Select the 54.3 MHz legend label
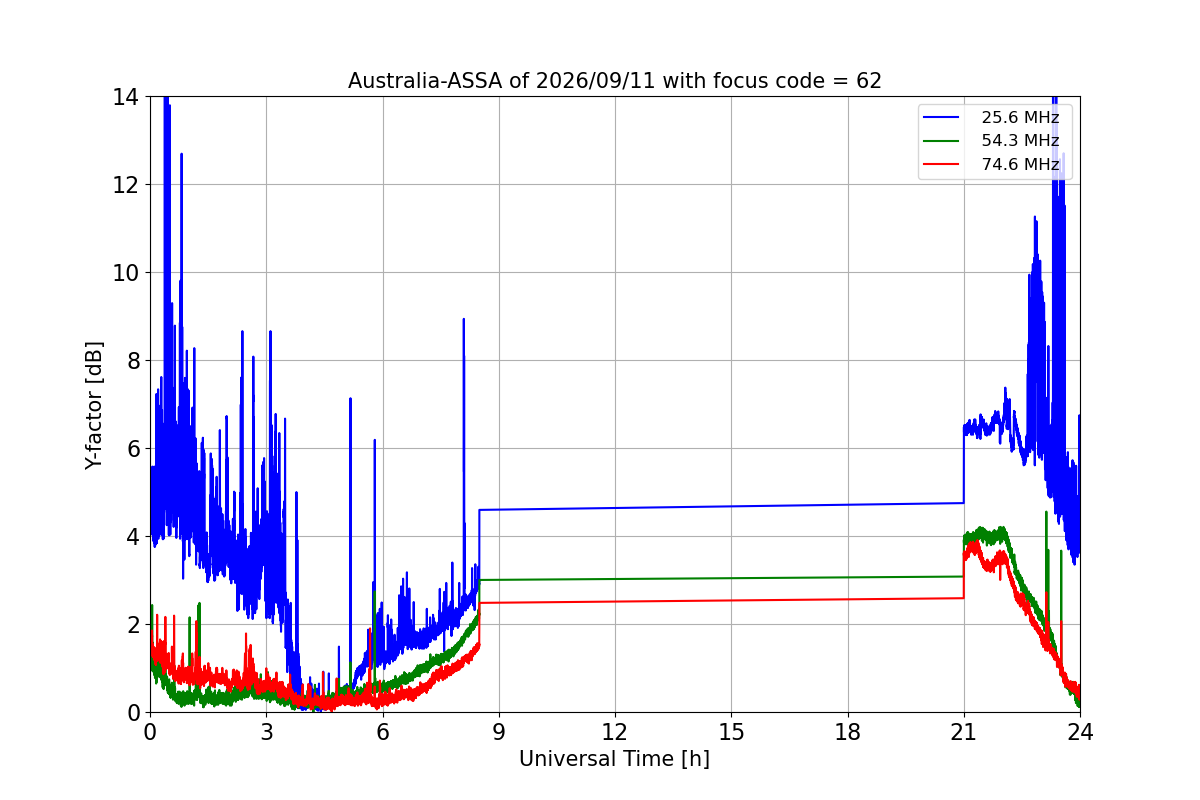 pyautogui.click(x=1020, y=141)
